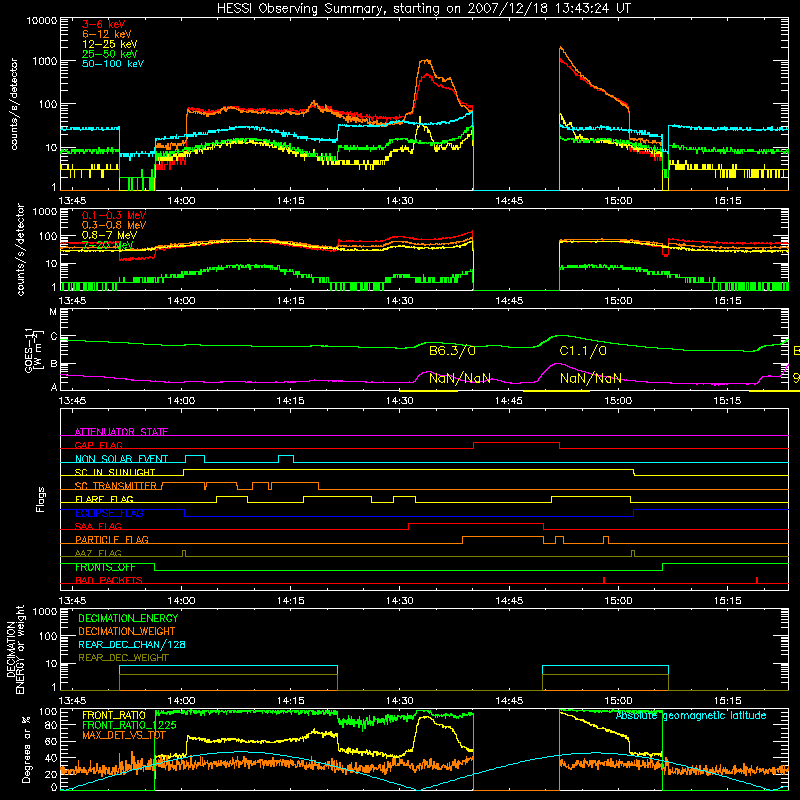Click the raised GAP_FLAG segment
The width and height of the screenshot is (800, 800).
coord(516,443)
